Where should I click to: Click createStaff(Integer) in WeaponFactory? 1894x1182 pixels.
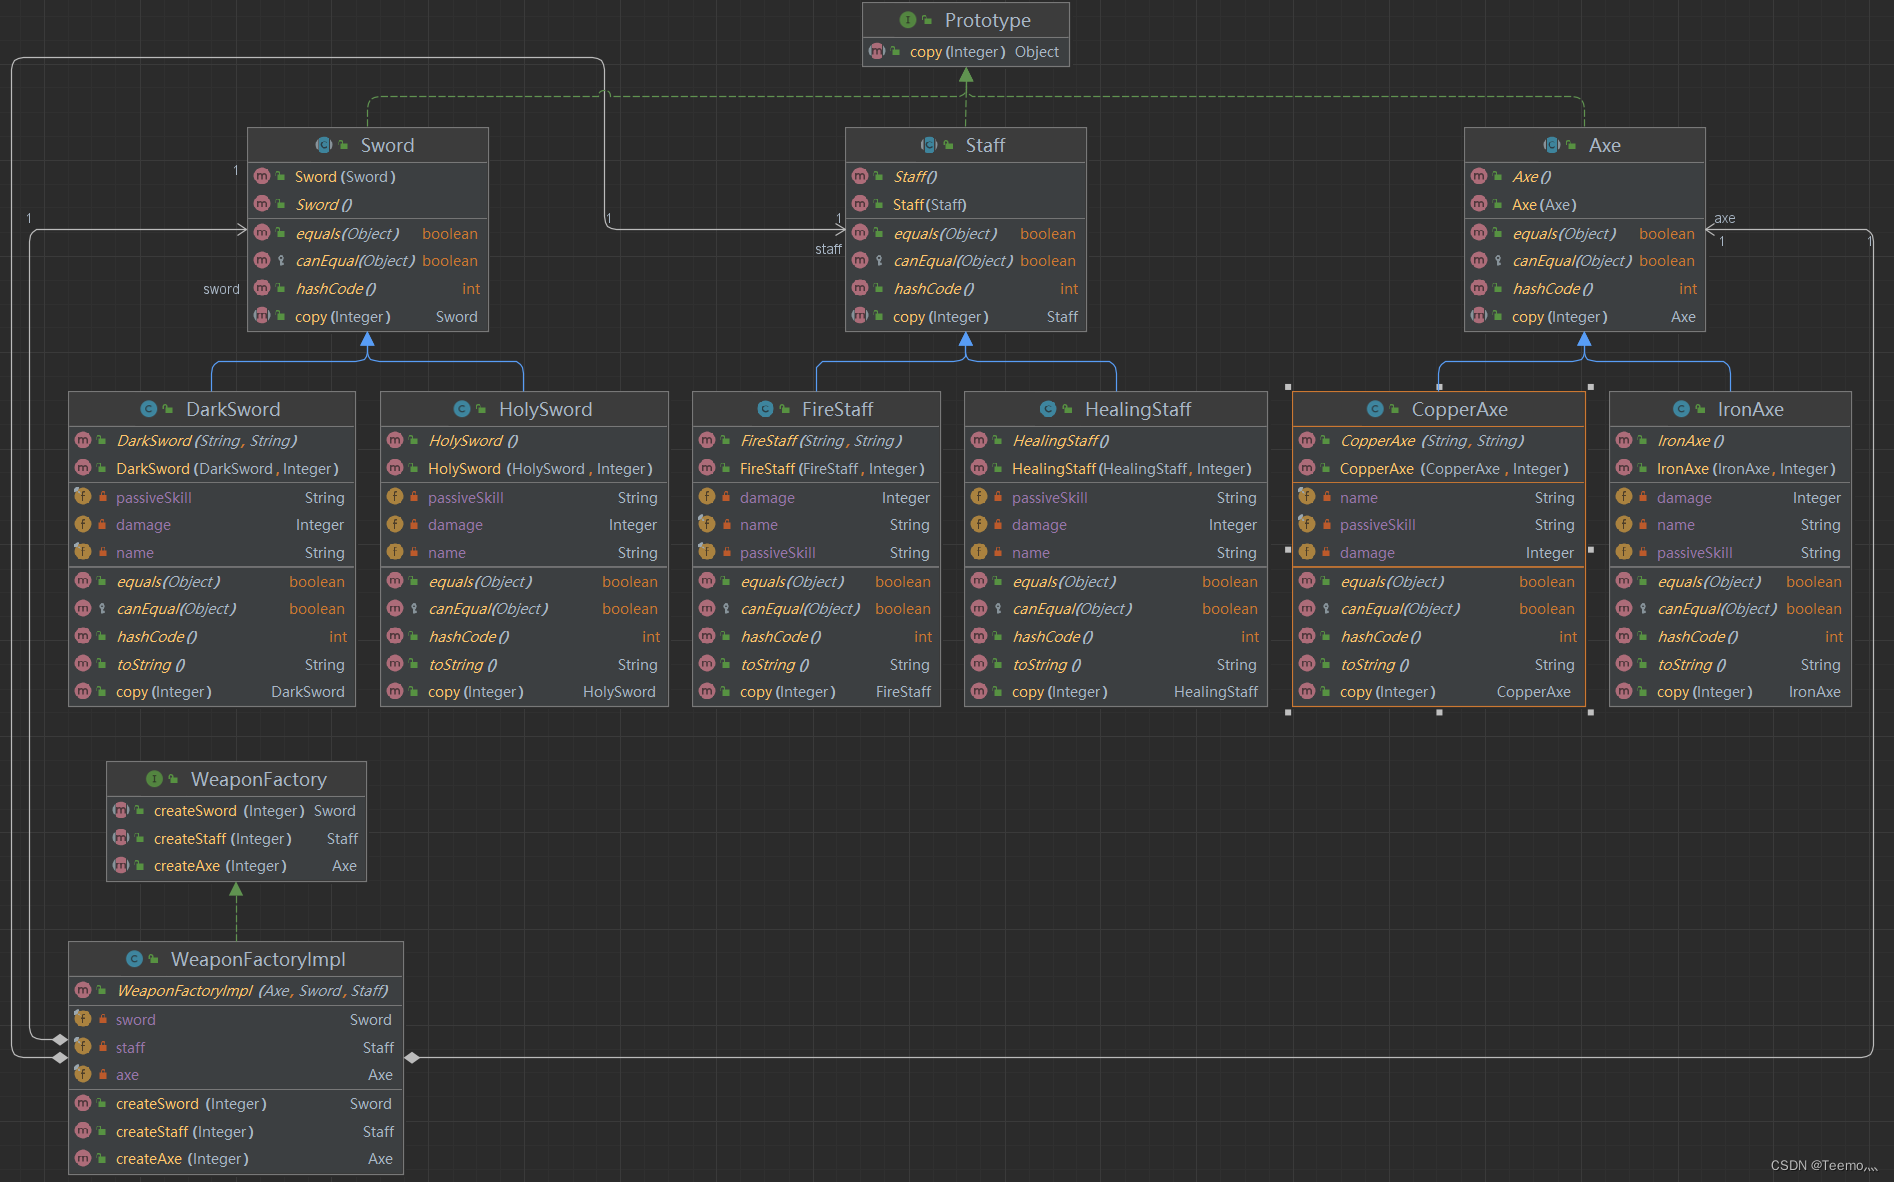[236, 838]
